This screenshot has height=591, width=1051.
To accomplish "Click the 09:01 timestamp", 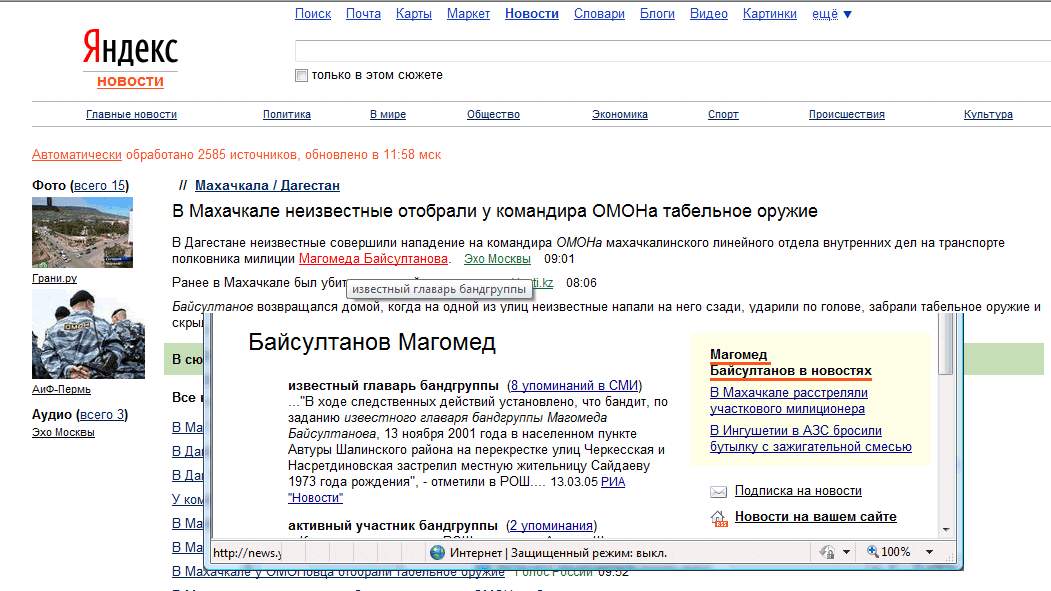I will point(559,259).
